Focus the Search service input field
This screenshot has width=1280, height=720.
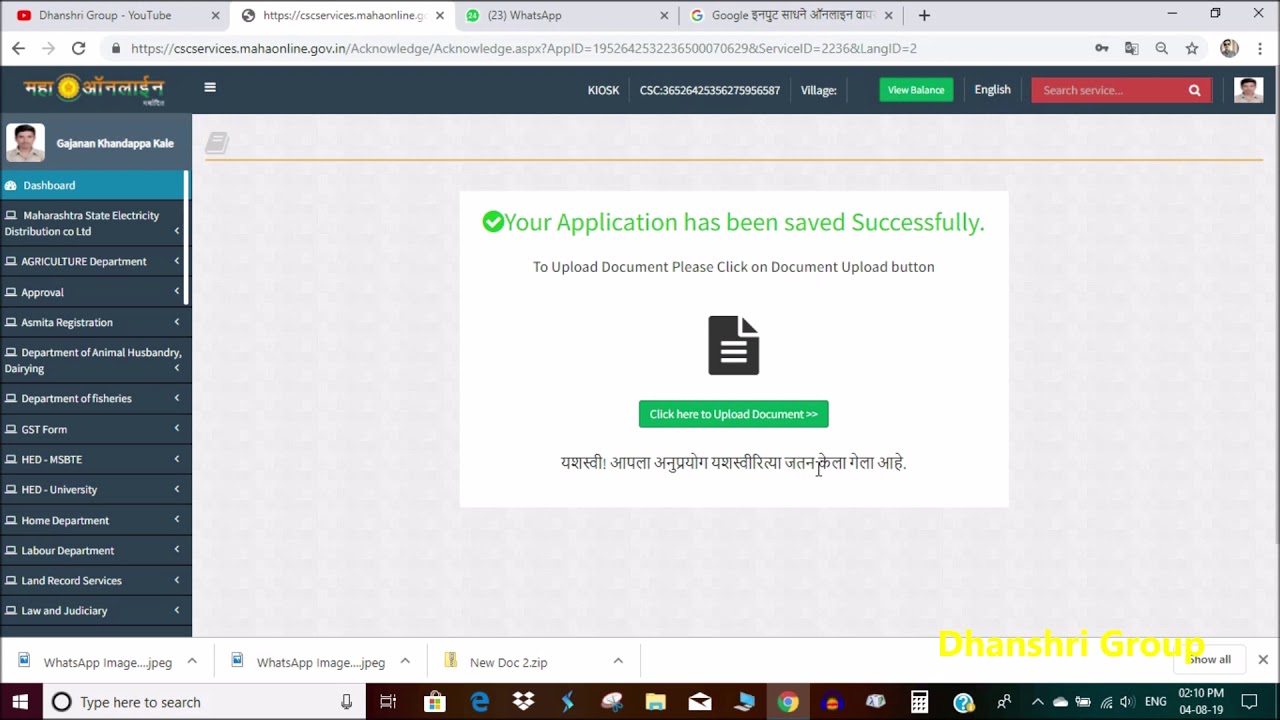coord(1108,90)
